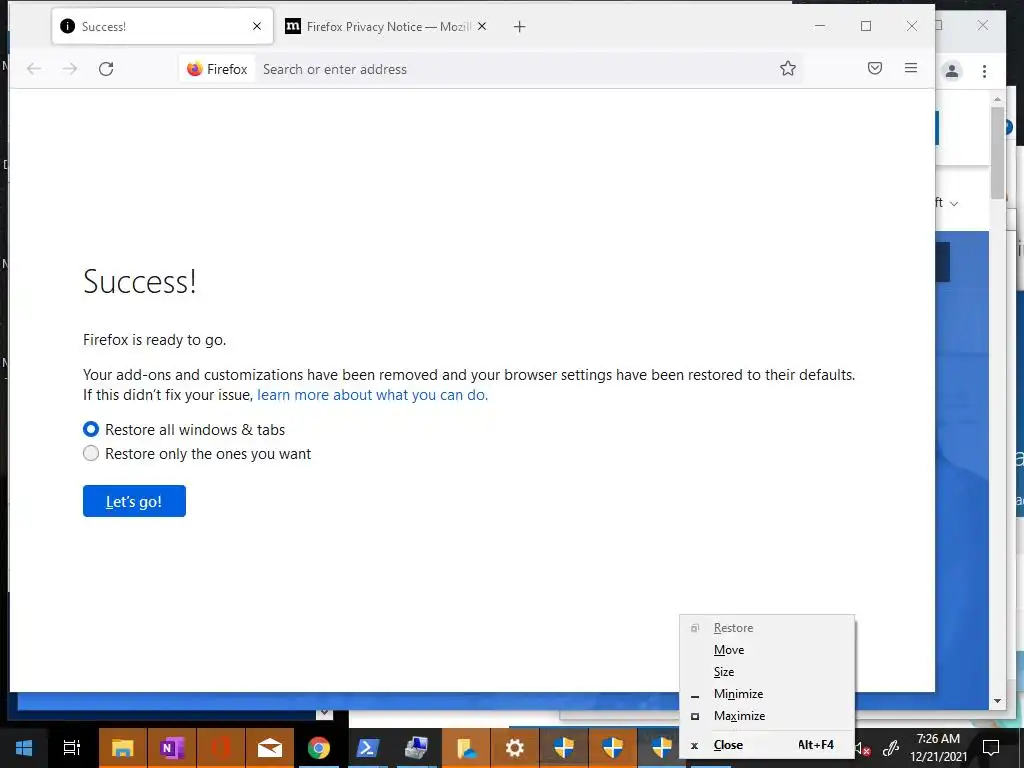The image size is (1024, 768).
Task: Open Google Chrome from the taskbar
Action: pyautogui.click(x=319, y=748)
